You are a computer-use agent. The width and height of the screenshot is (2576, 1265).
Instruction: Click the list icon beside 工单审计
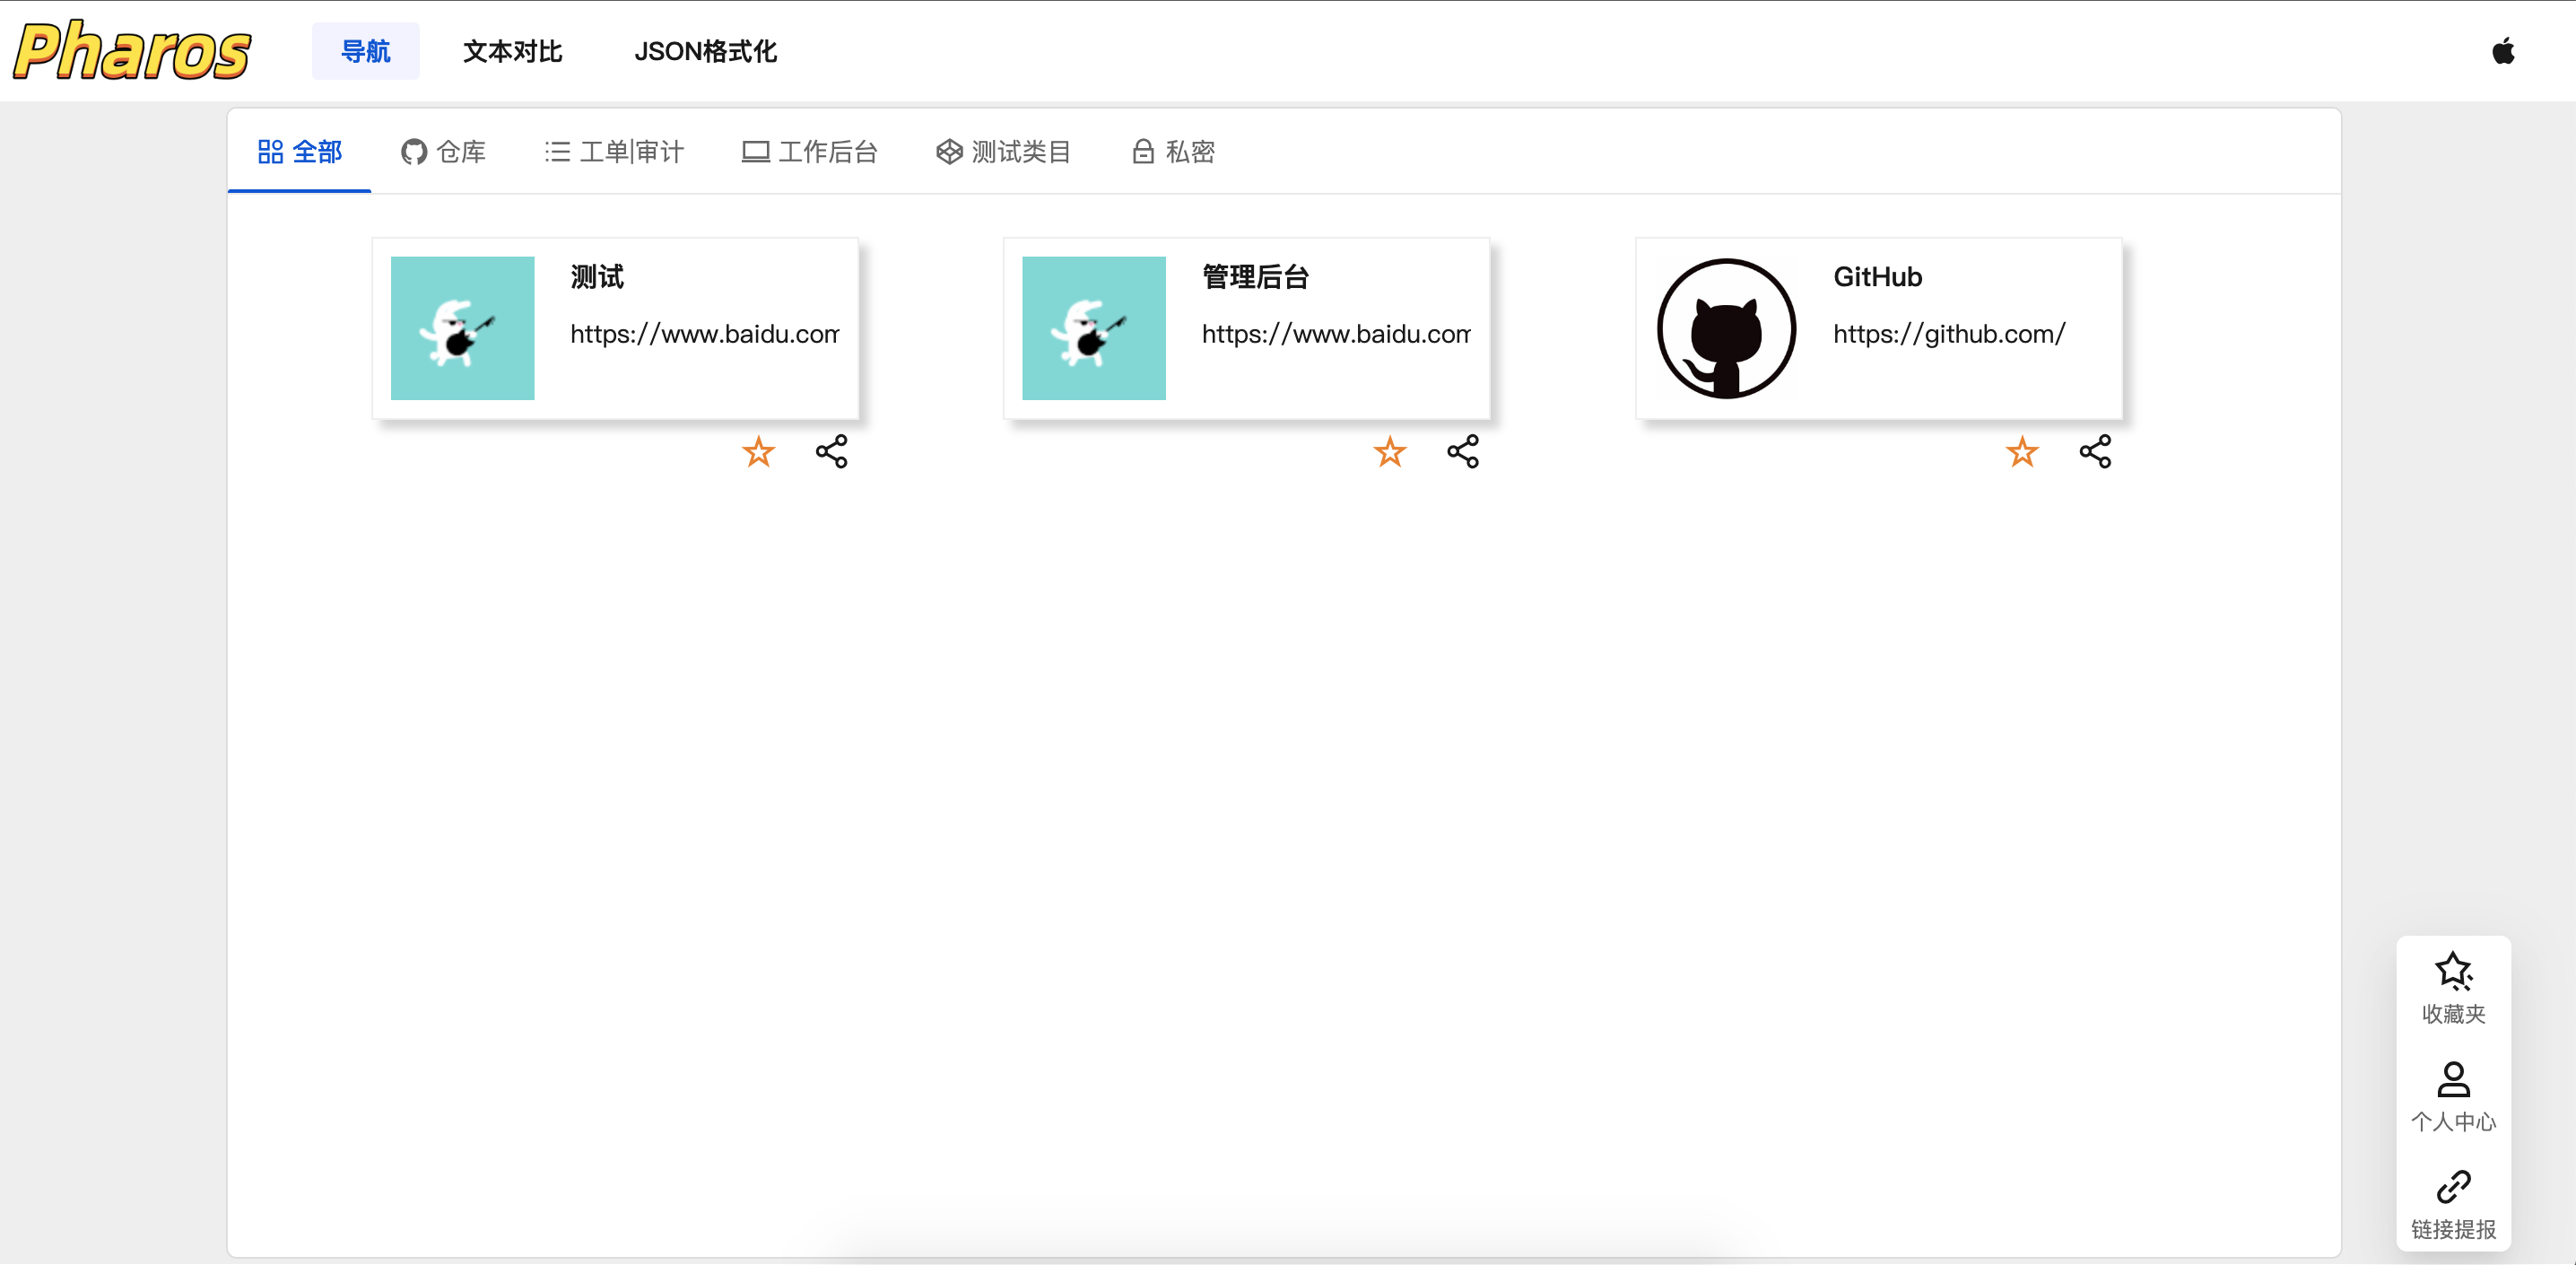557,152
